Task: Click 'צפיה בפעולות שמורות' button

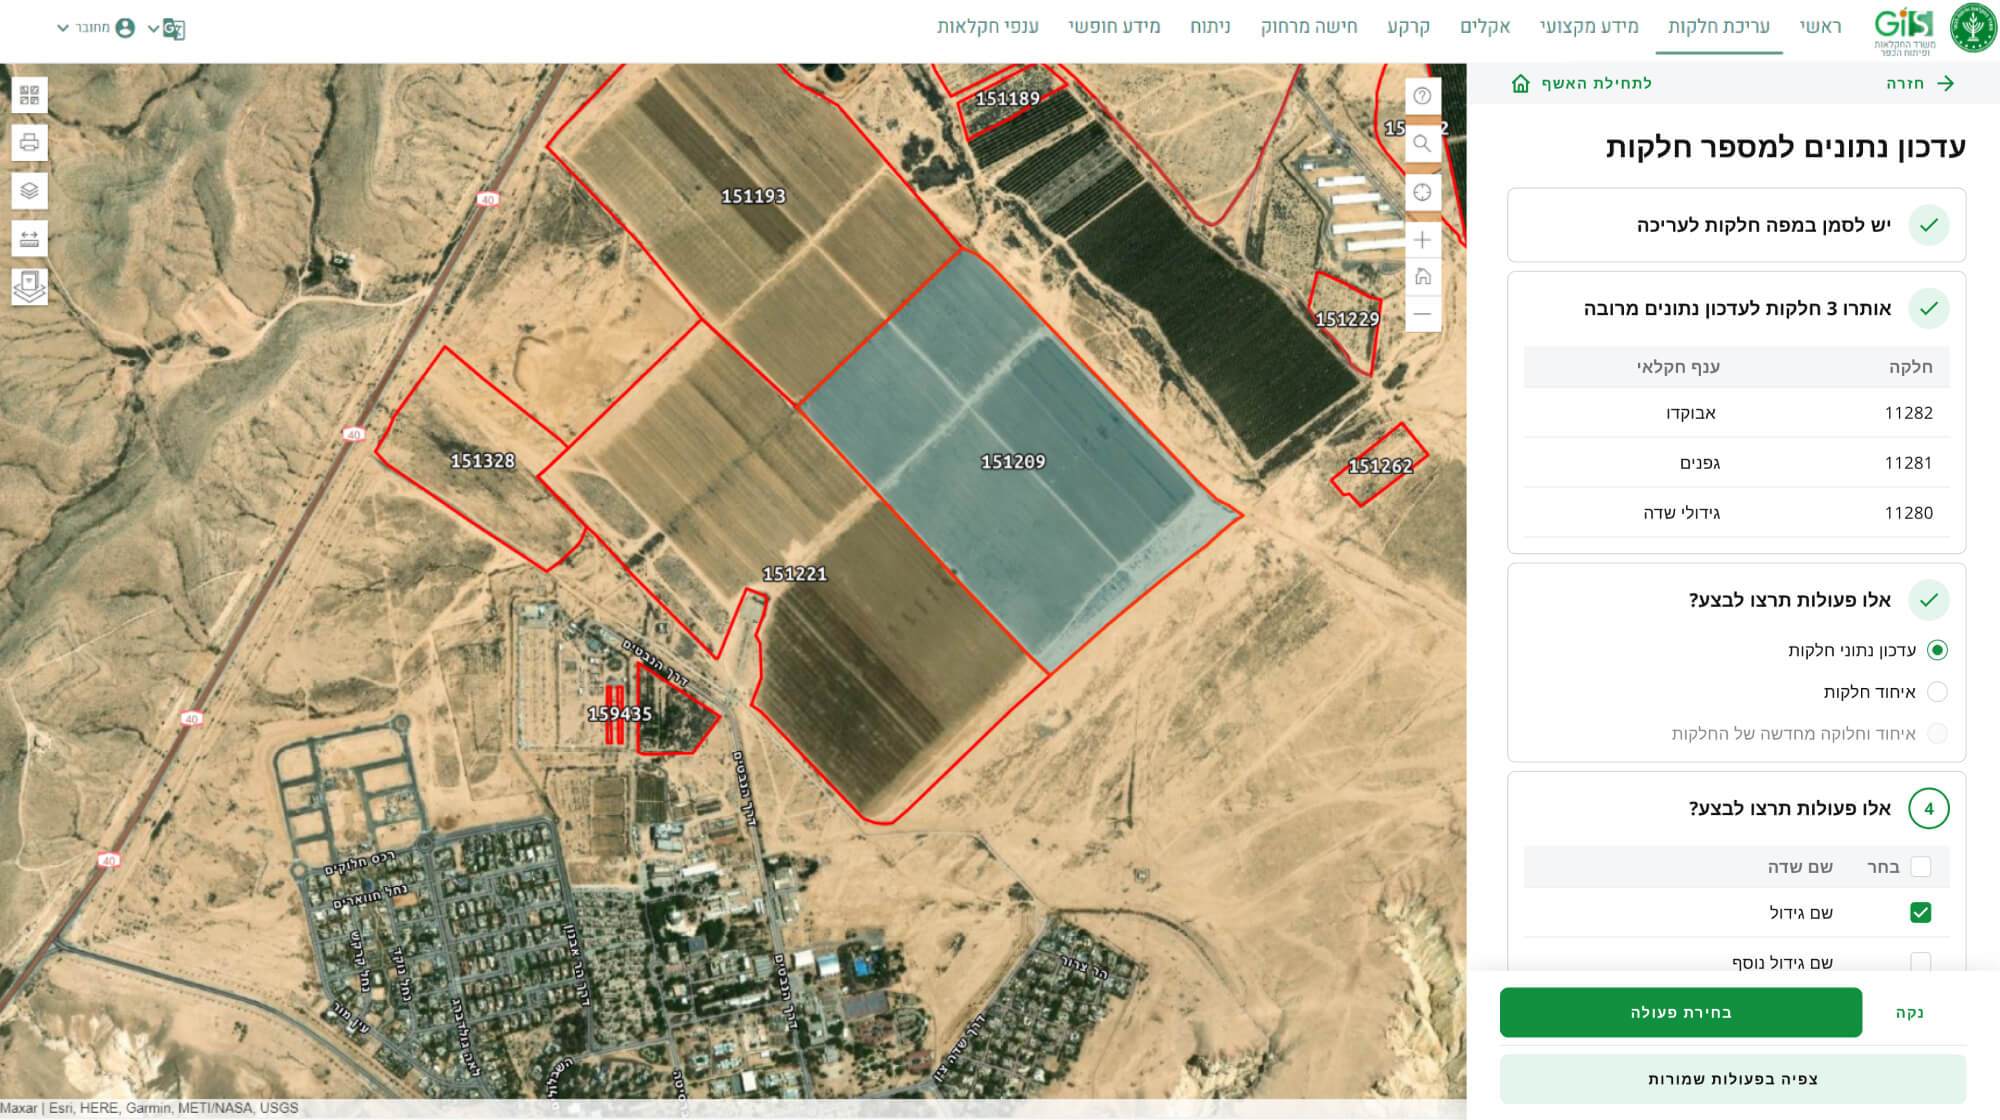Action: pyautogui.click(x=1733, y=1079)
